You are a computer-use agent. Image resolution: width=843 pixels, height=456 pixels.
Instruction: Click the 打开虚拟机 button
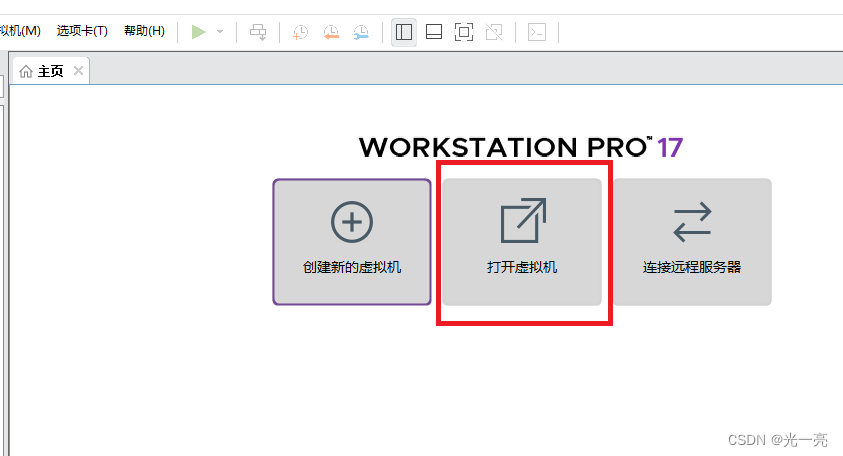tap(522, 242)
